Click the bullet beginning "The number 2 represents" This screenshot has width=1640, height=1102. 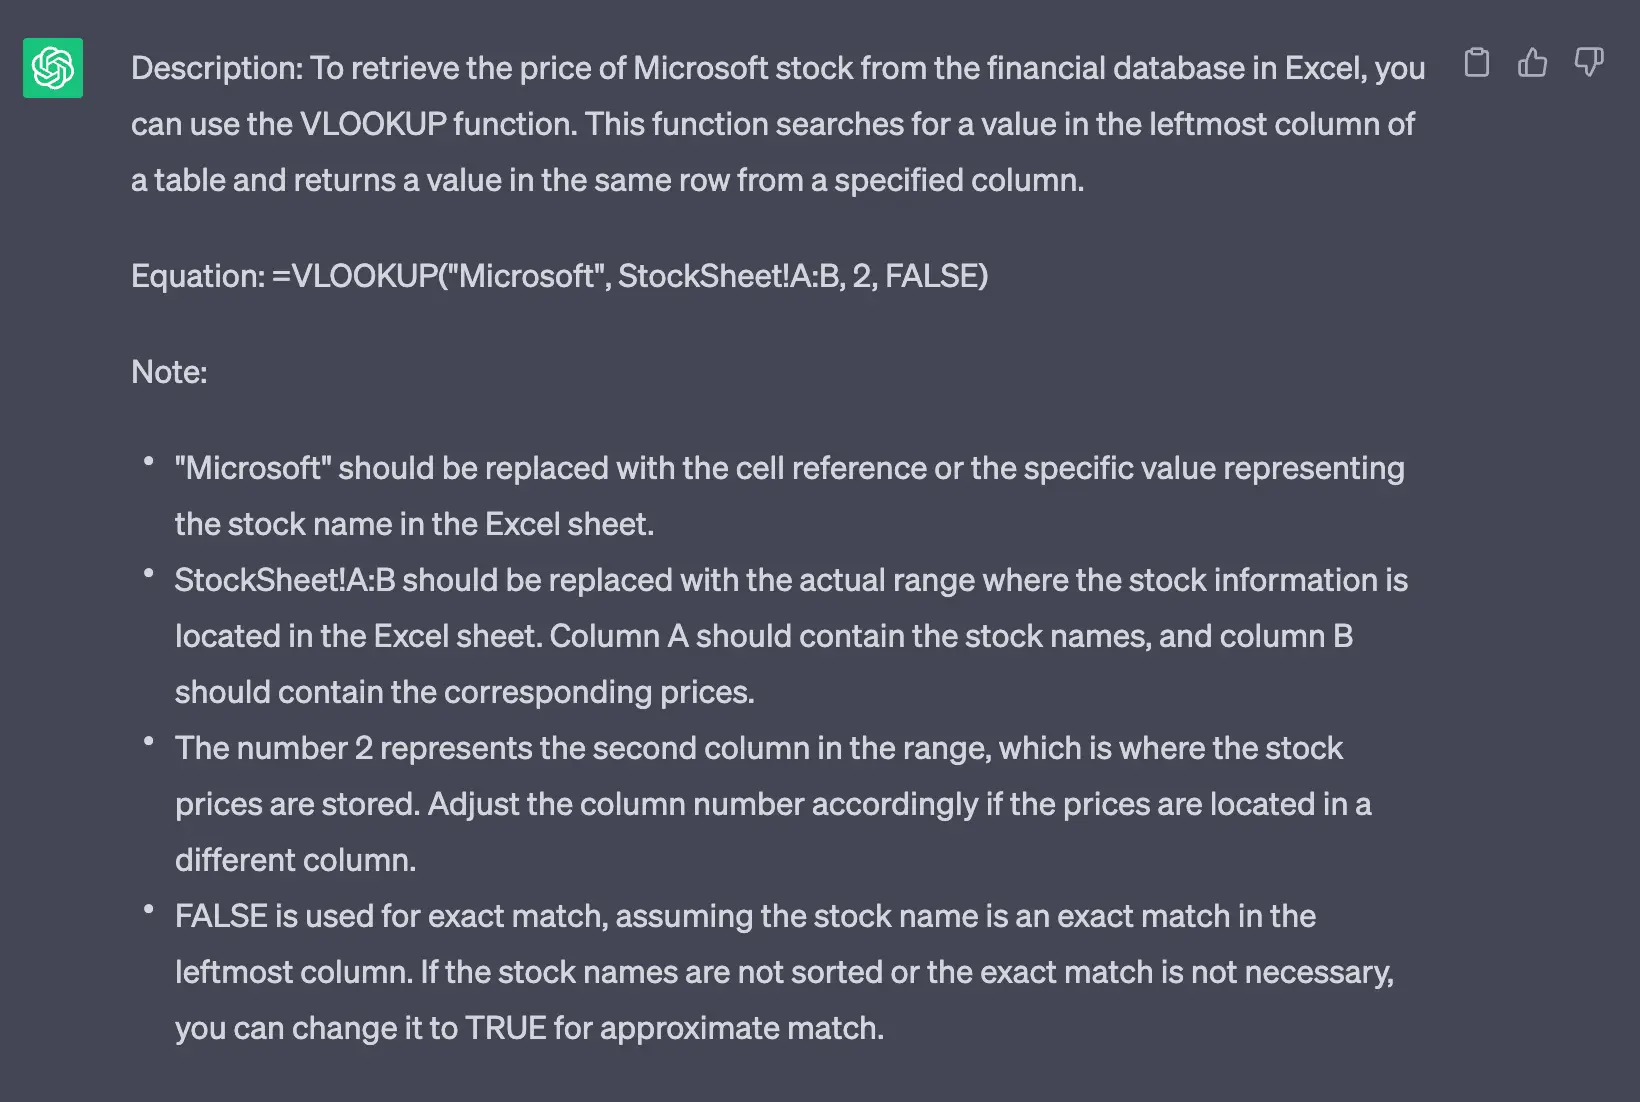click(773, 804)
